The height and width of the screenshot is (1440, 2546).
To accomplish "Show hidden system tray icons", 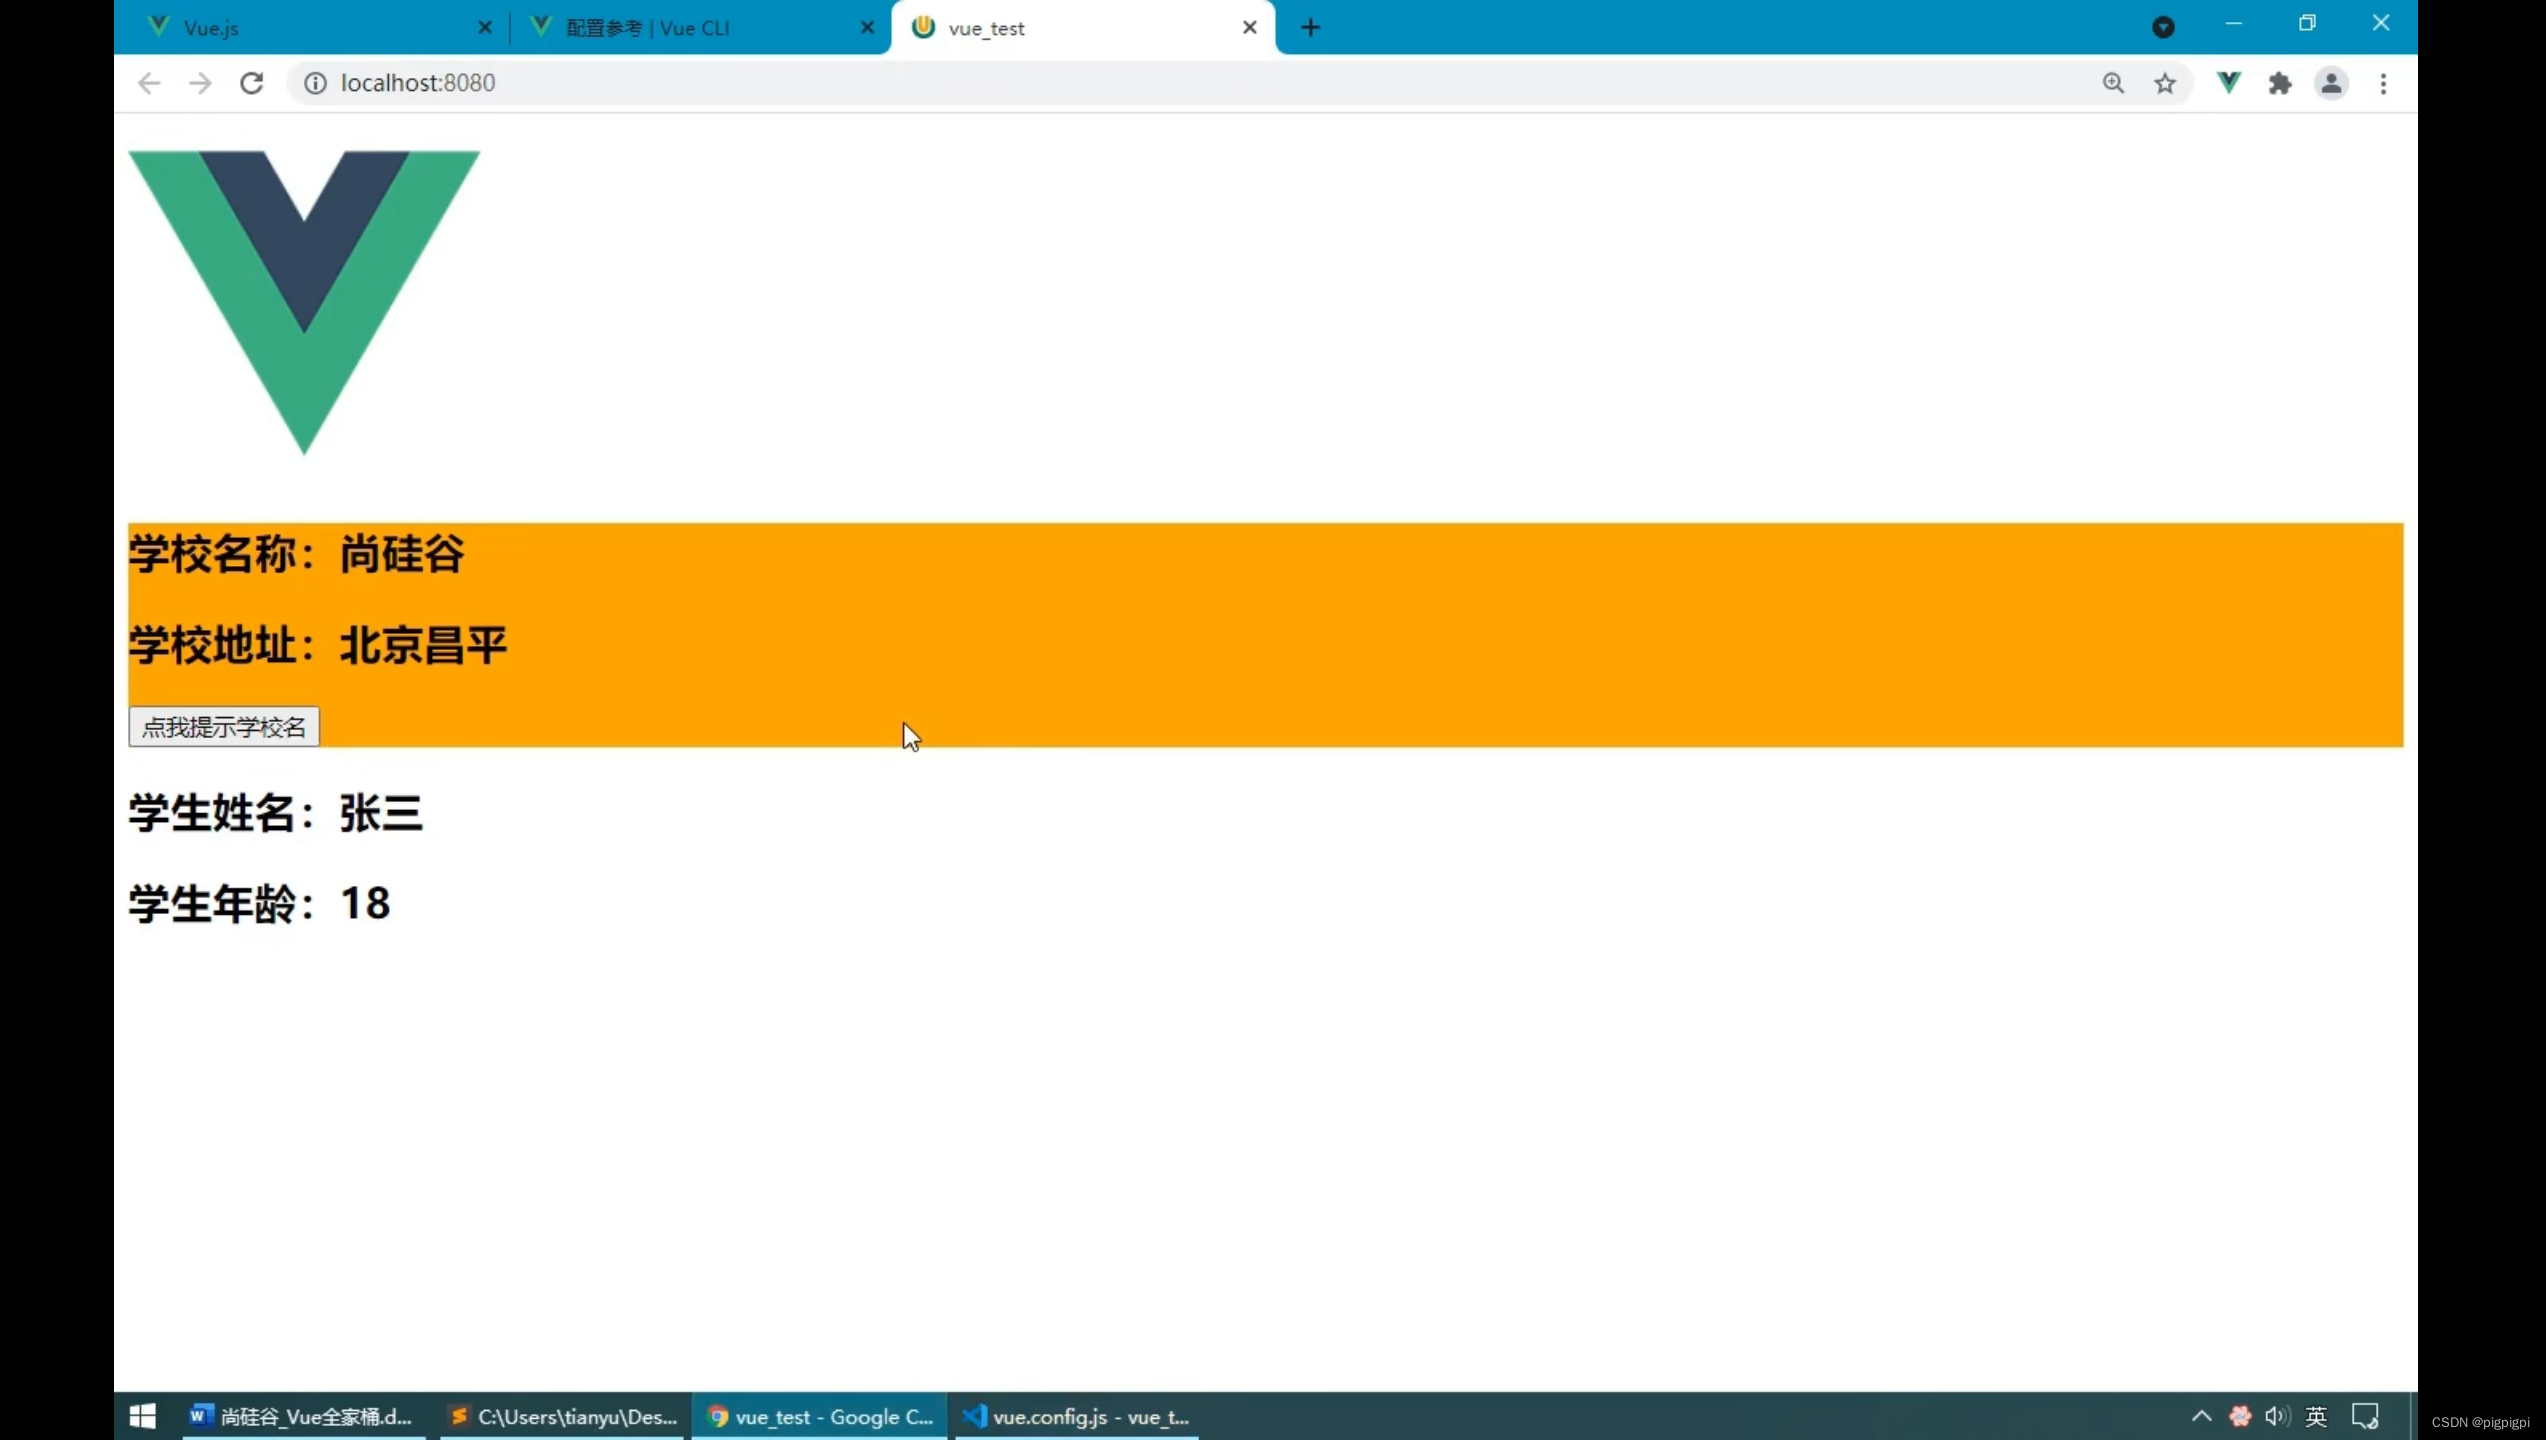I will tap(2201, 1416).
